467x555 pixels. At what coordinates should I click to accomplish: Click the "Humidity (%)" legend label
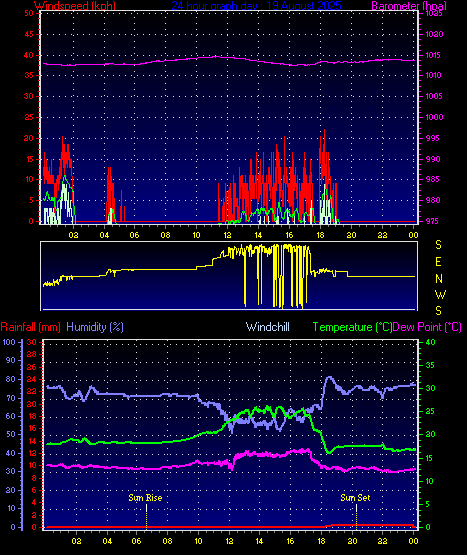point(95,327)
